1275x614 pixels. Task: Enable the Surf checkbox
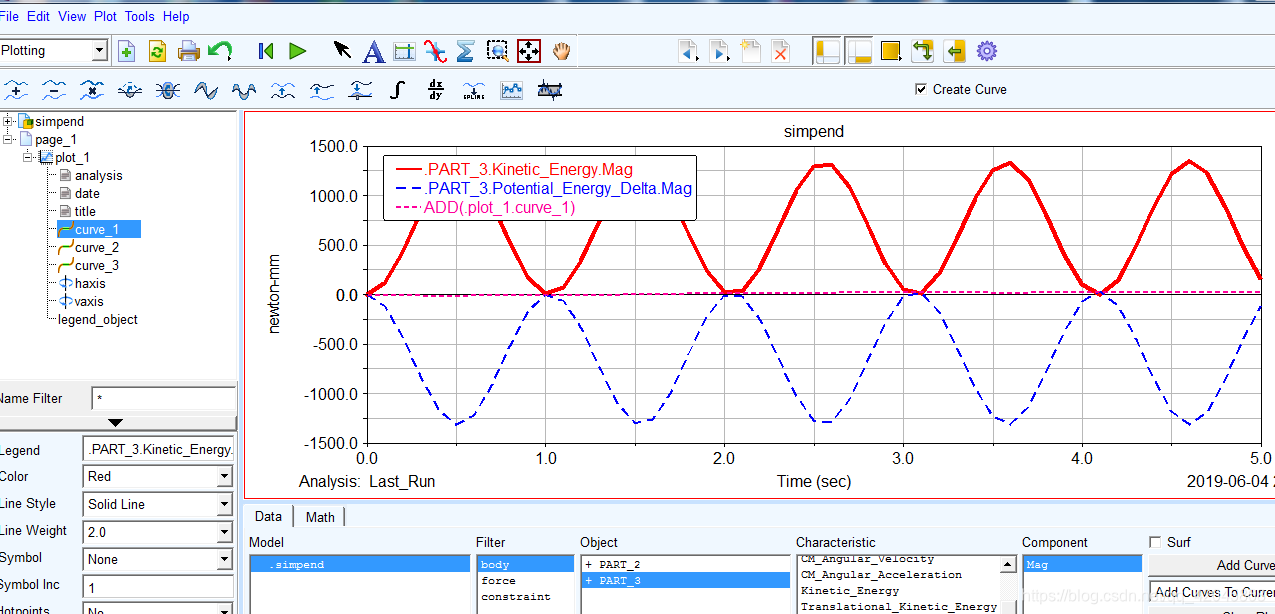tap(1156, 542)
